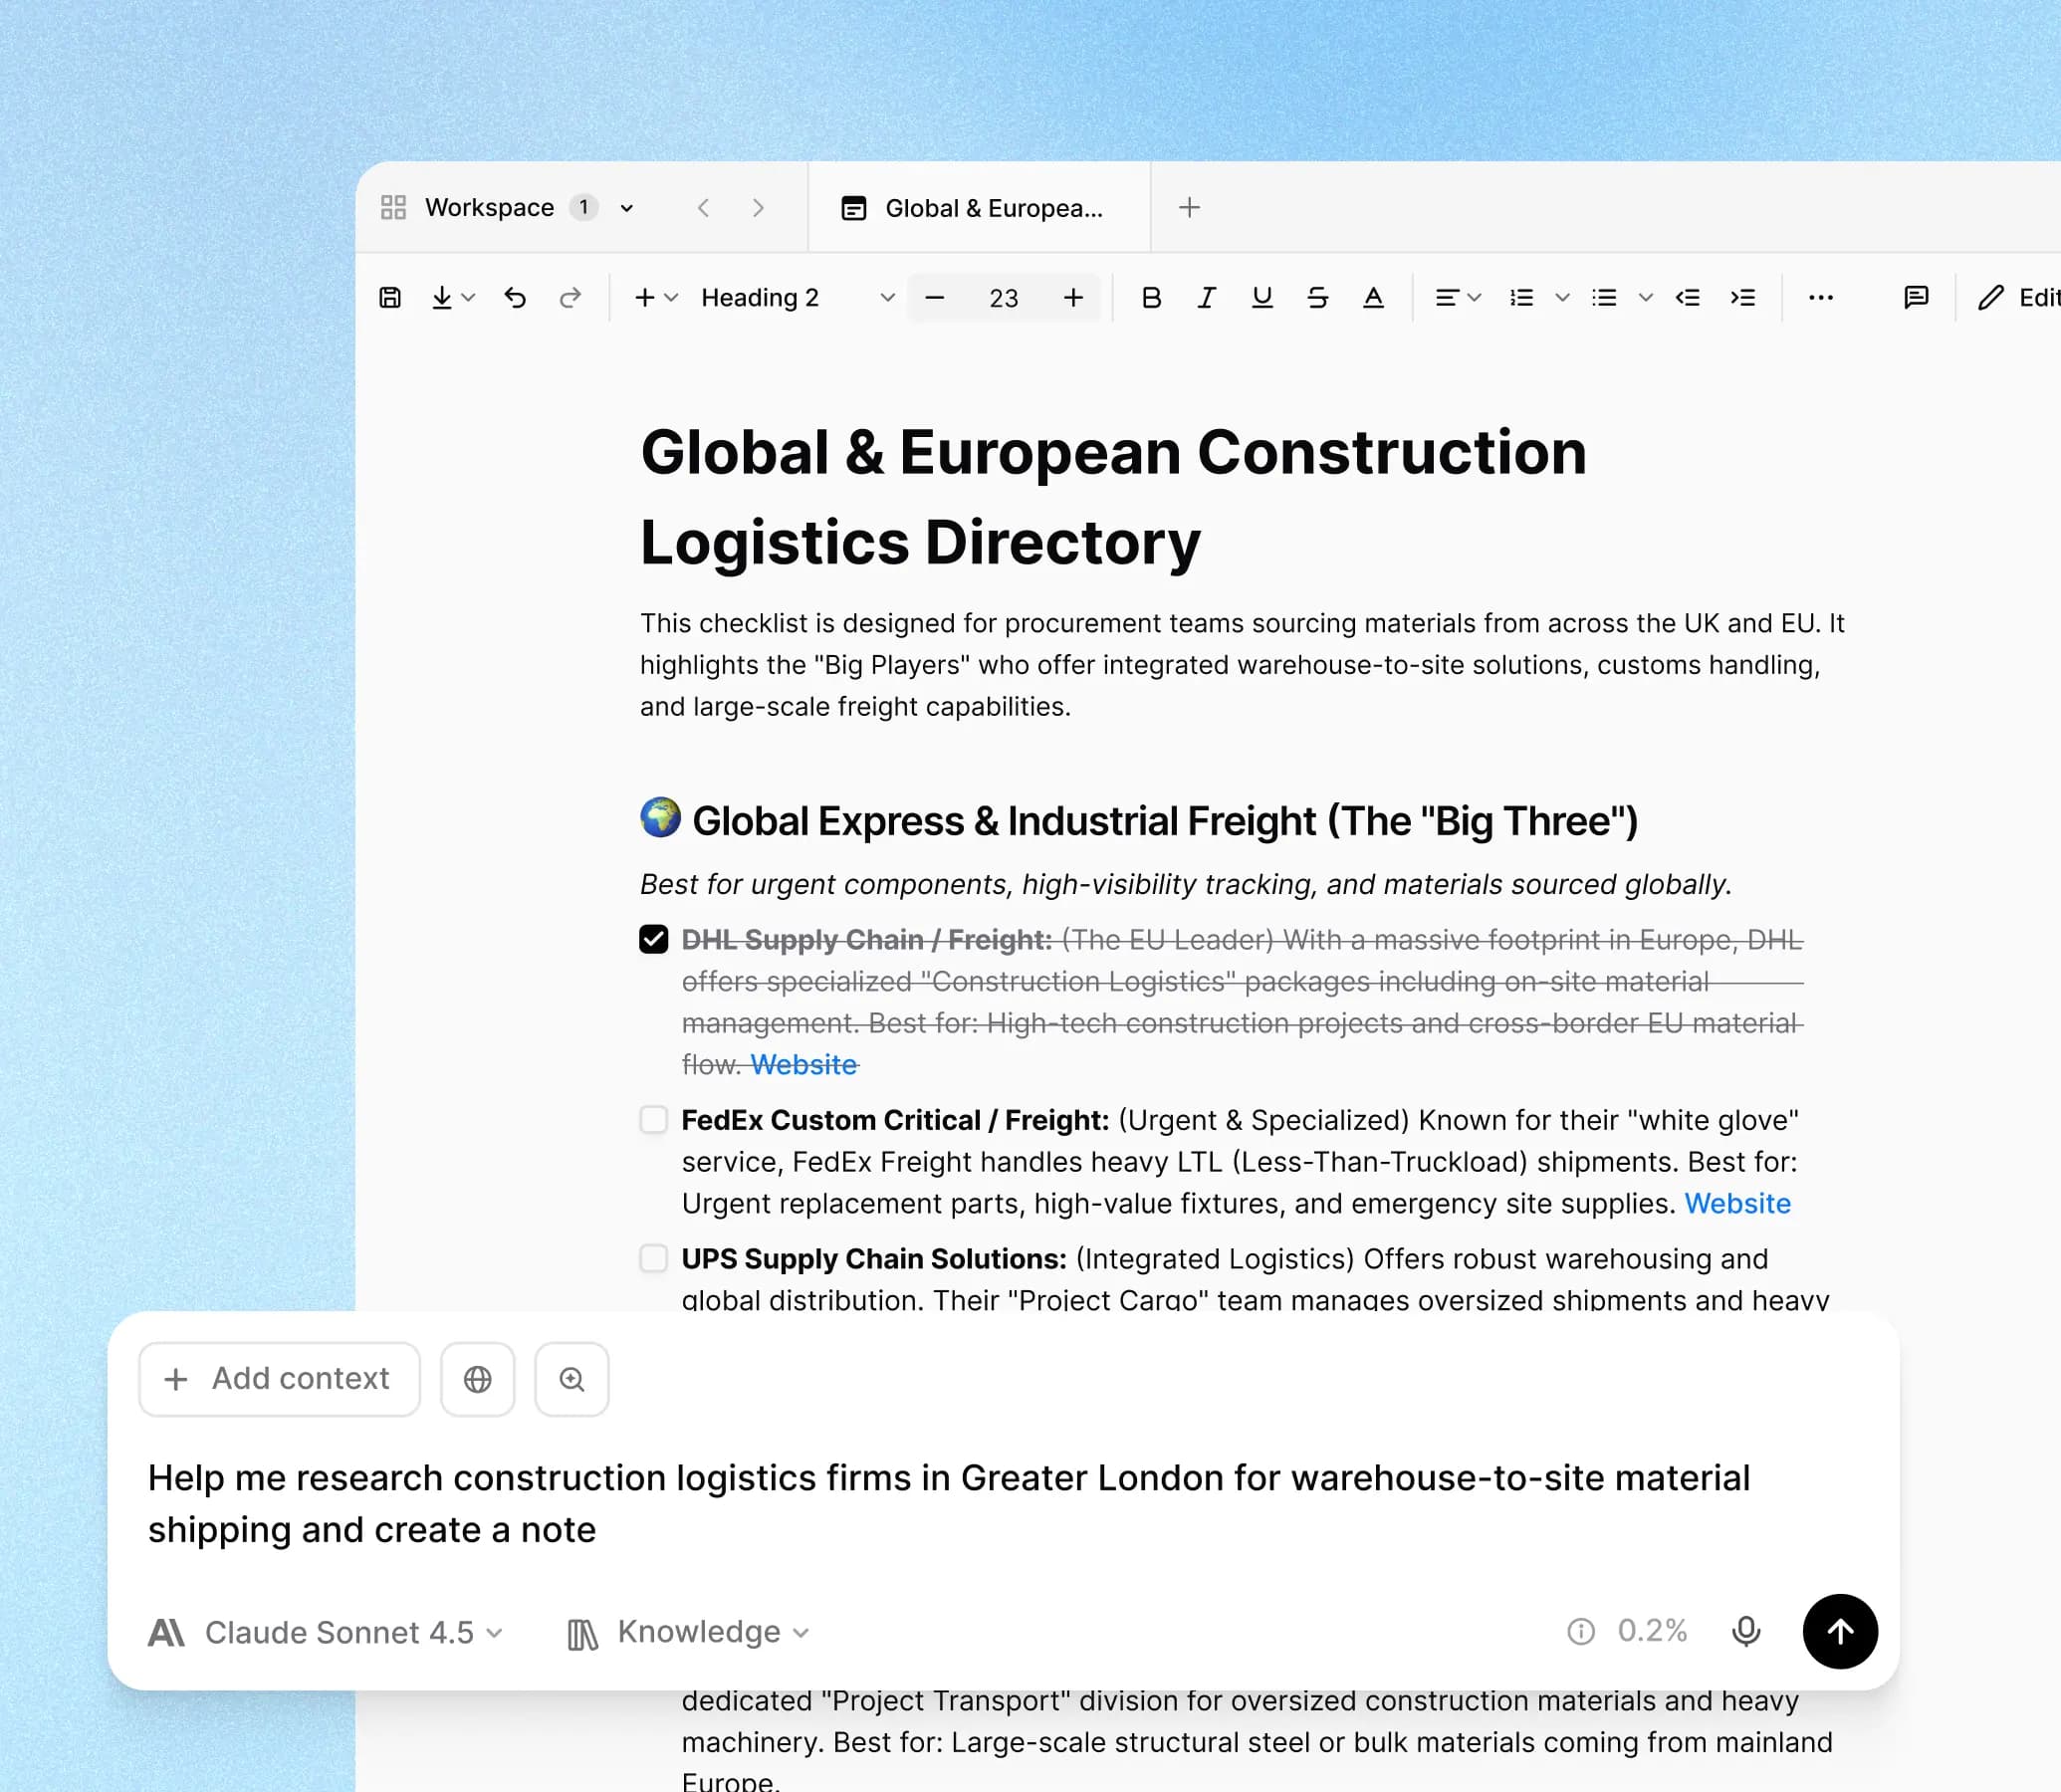Apply strikethrough formatting
Viewport: 2061px width, 1792px height.
tap(1317, 297)
